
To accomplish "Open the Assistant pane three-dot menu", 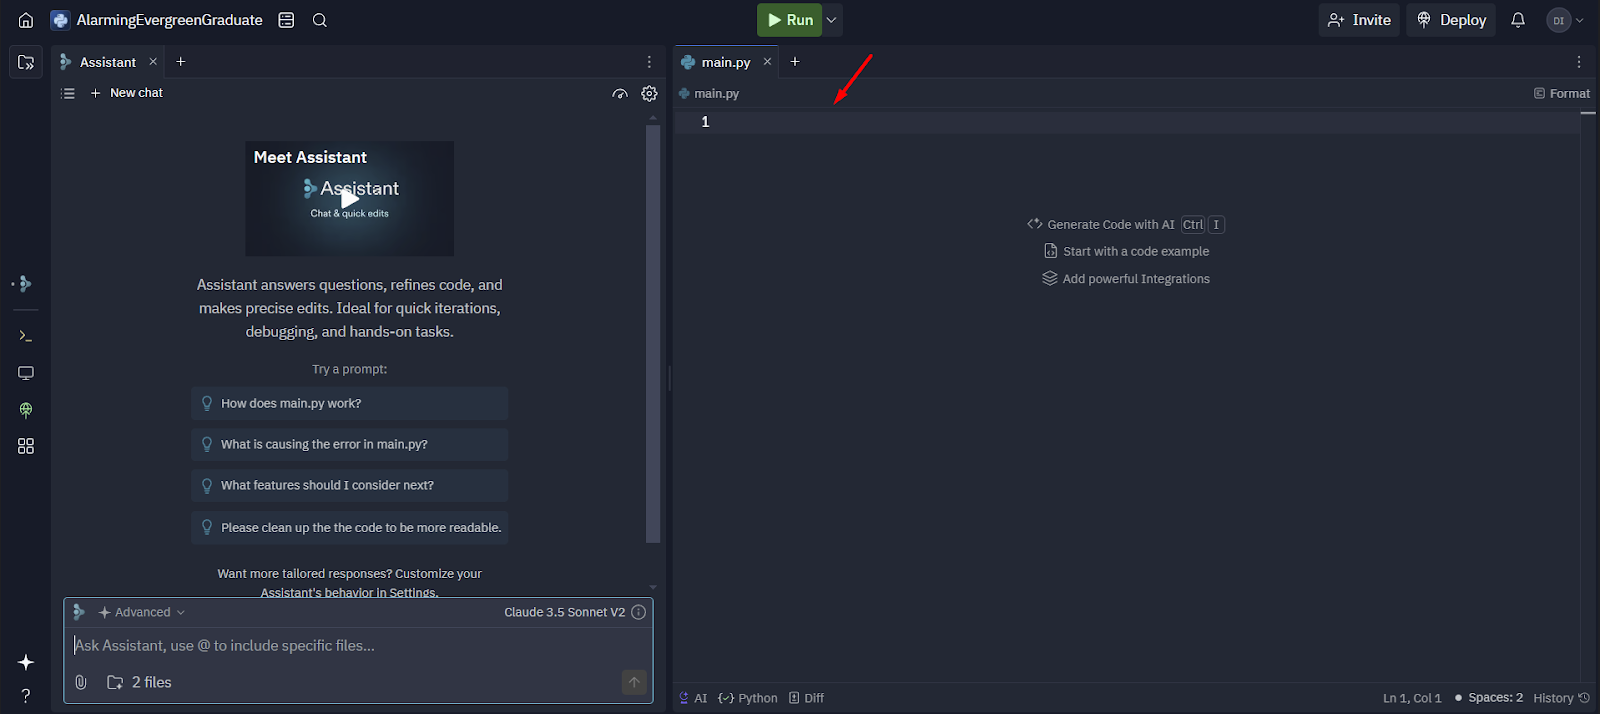I will tap(649, 62).
